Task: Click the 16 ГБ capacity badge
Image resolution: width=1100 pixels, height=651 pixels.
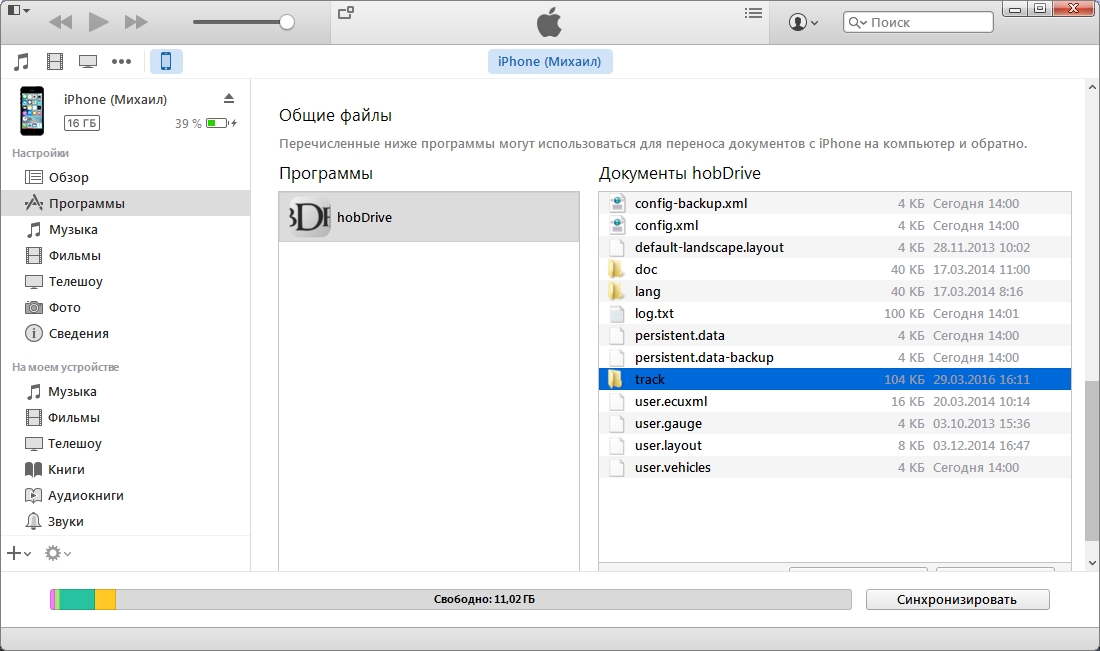Action: [x=82, y=123]
